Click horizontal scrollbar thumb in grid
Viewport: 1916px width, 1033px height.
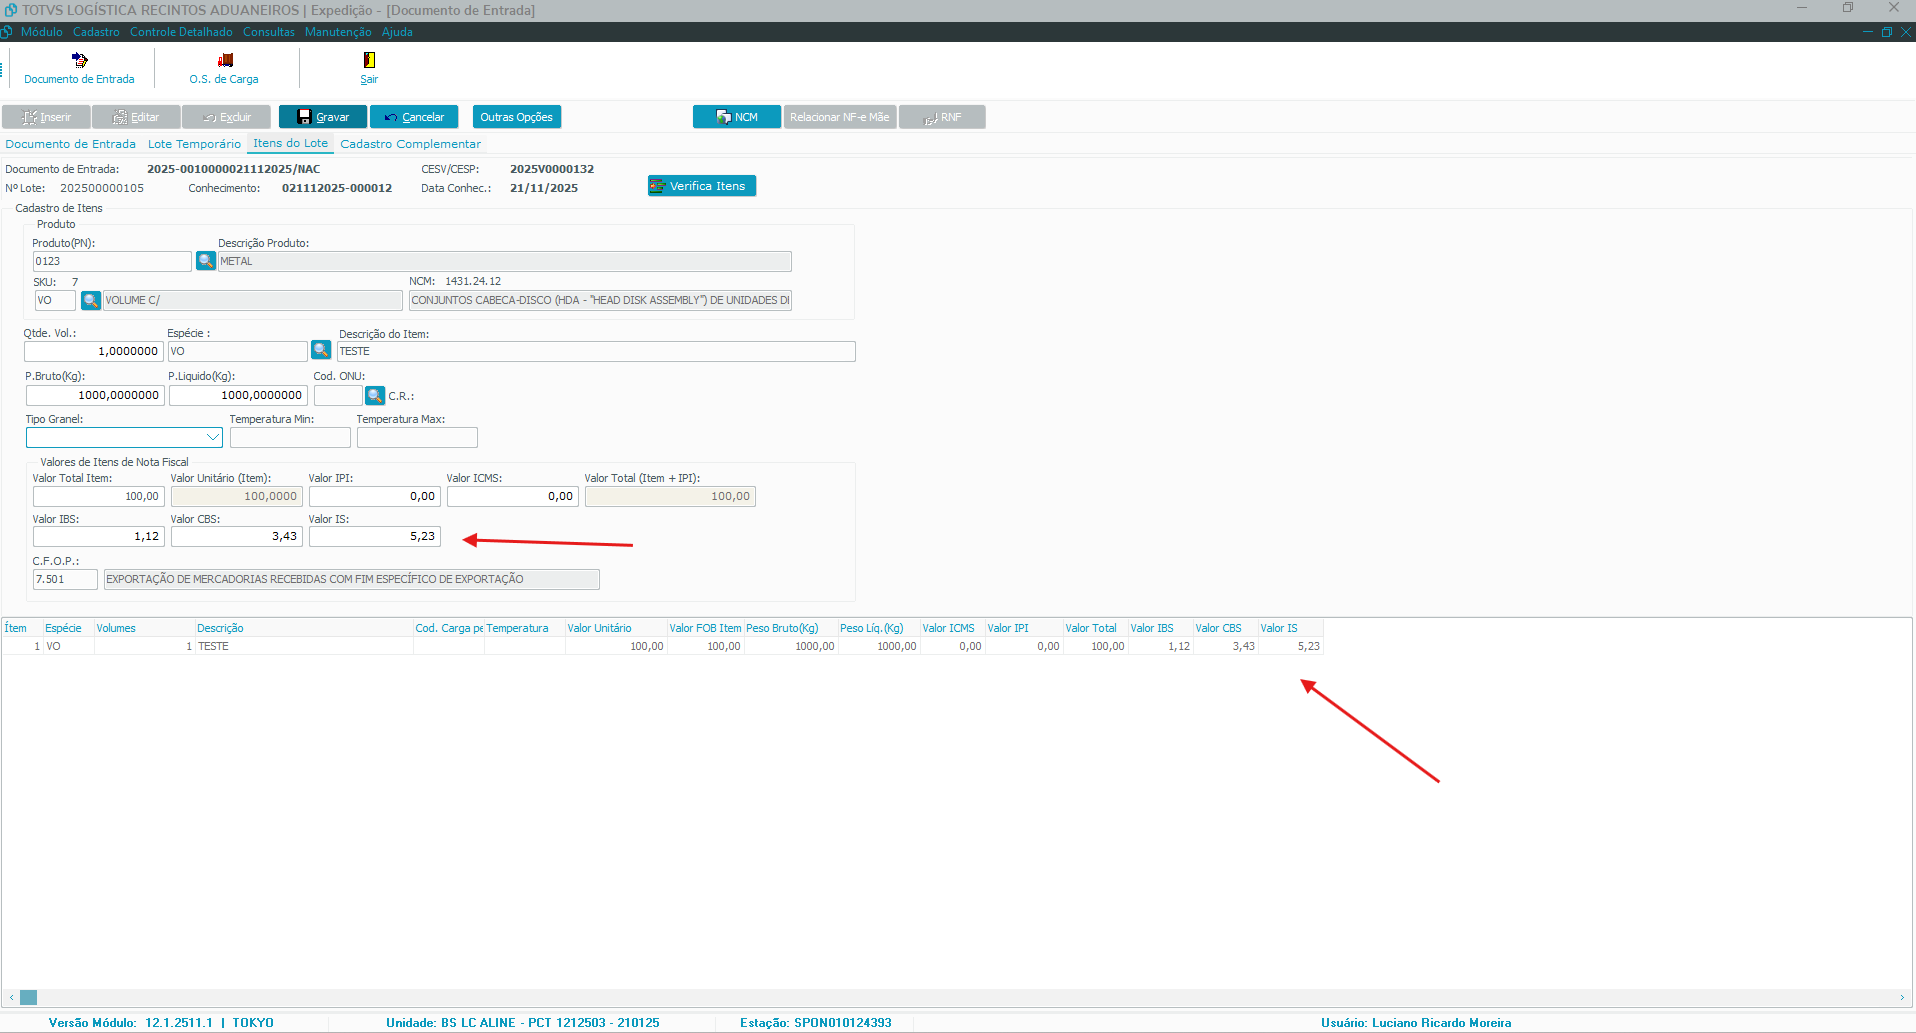click(x=28, y=997)
